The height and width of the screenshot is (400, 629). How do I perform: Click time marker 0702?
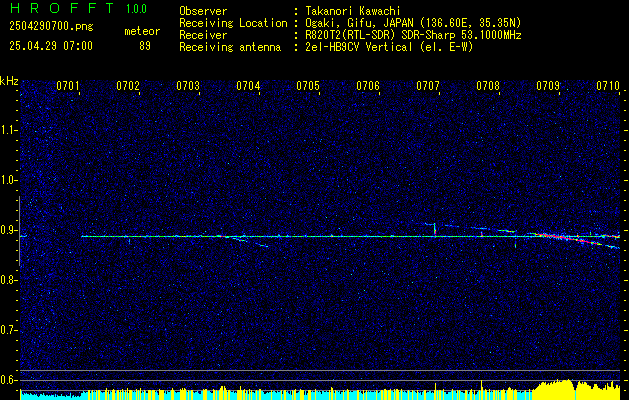[x=128, y=85]
